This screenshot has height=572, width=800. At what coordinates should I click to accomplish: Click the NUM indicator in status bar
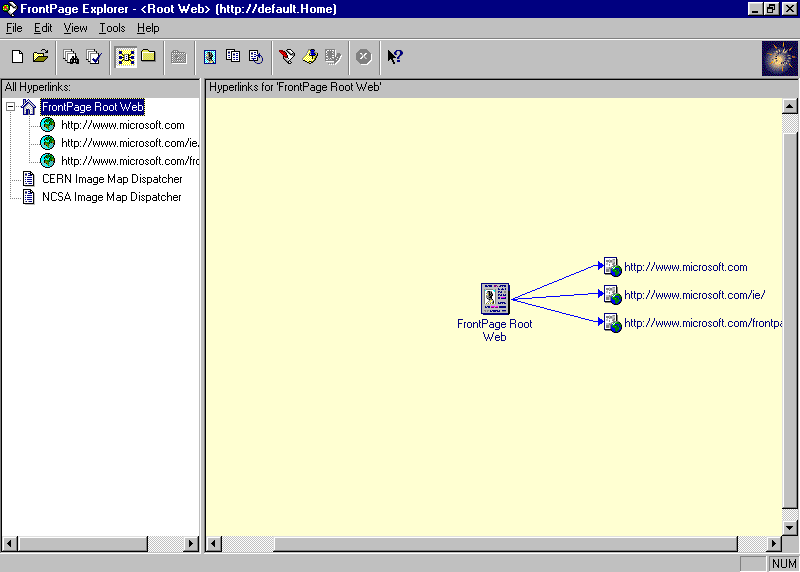coord(784,563)
